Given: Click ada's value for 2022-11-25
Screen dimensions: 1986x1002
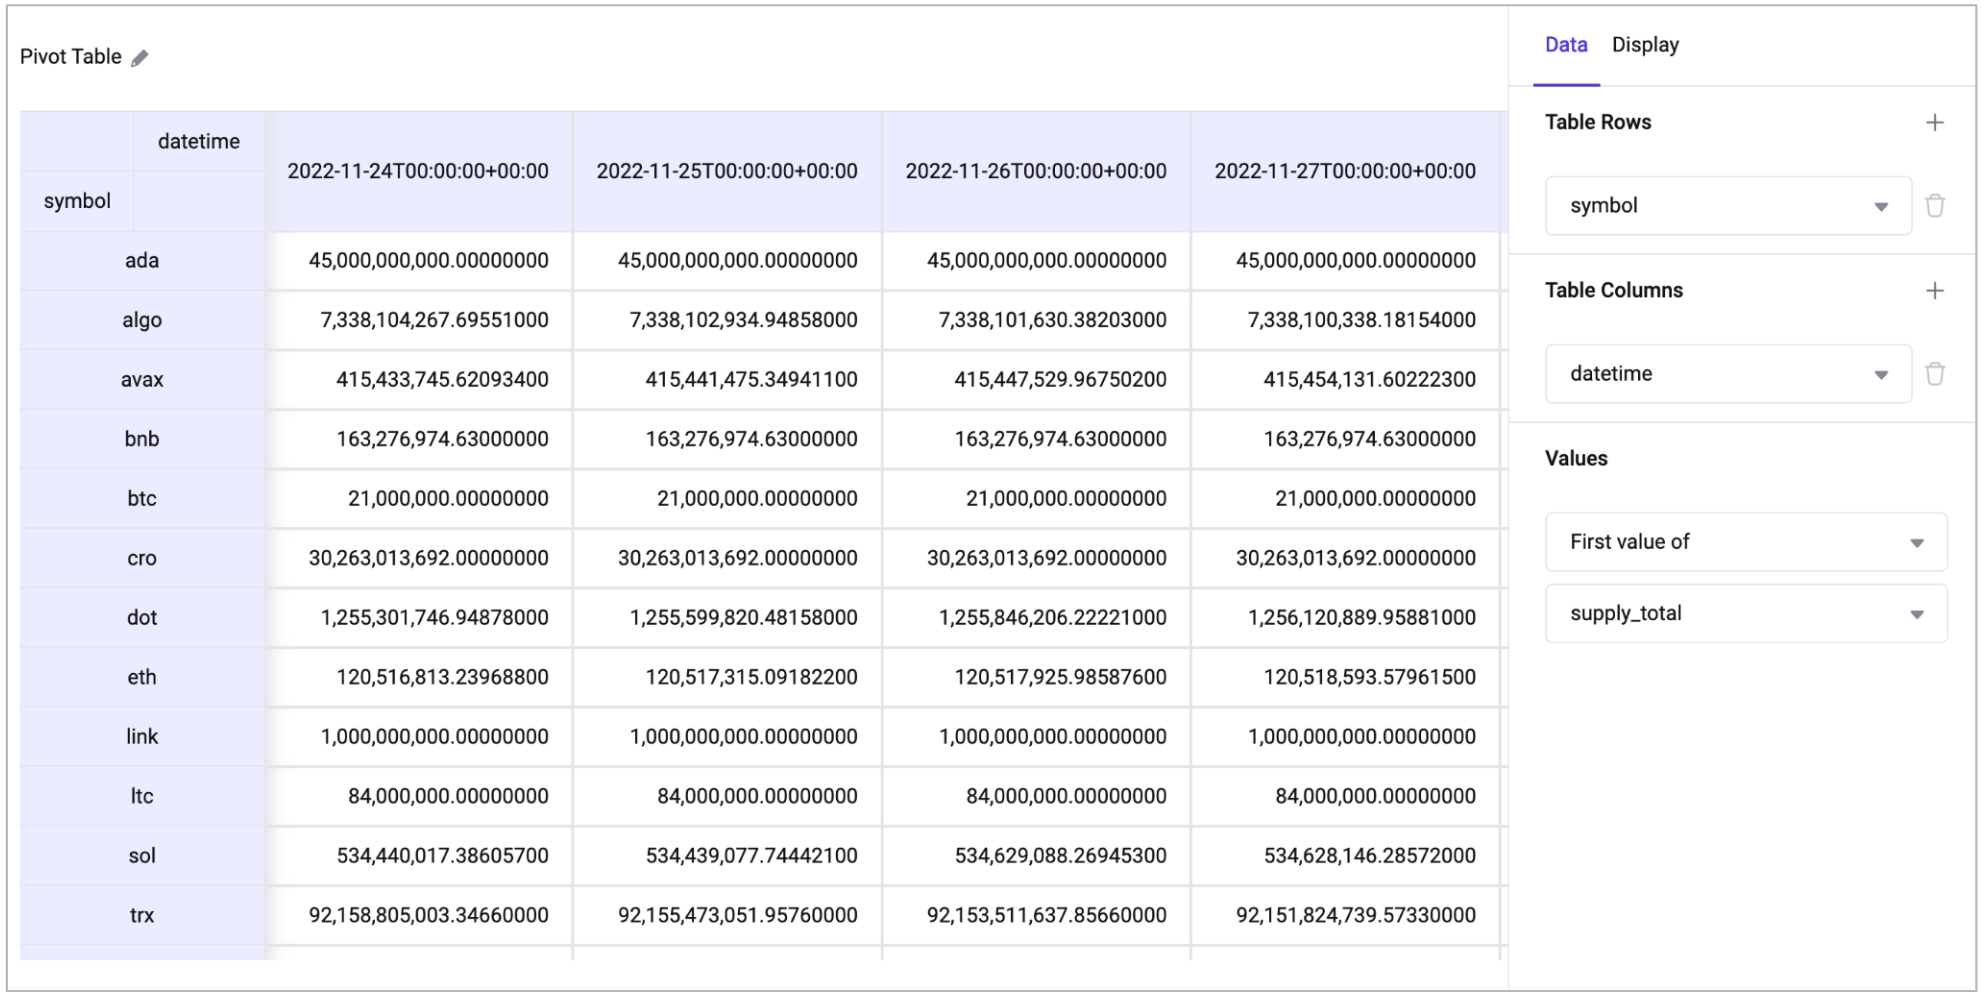Looking at the screenshot, I should click(737, 261).
